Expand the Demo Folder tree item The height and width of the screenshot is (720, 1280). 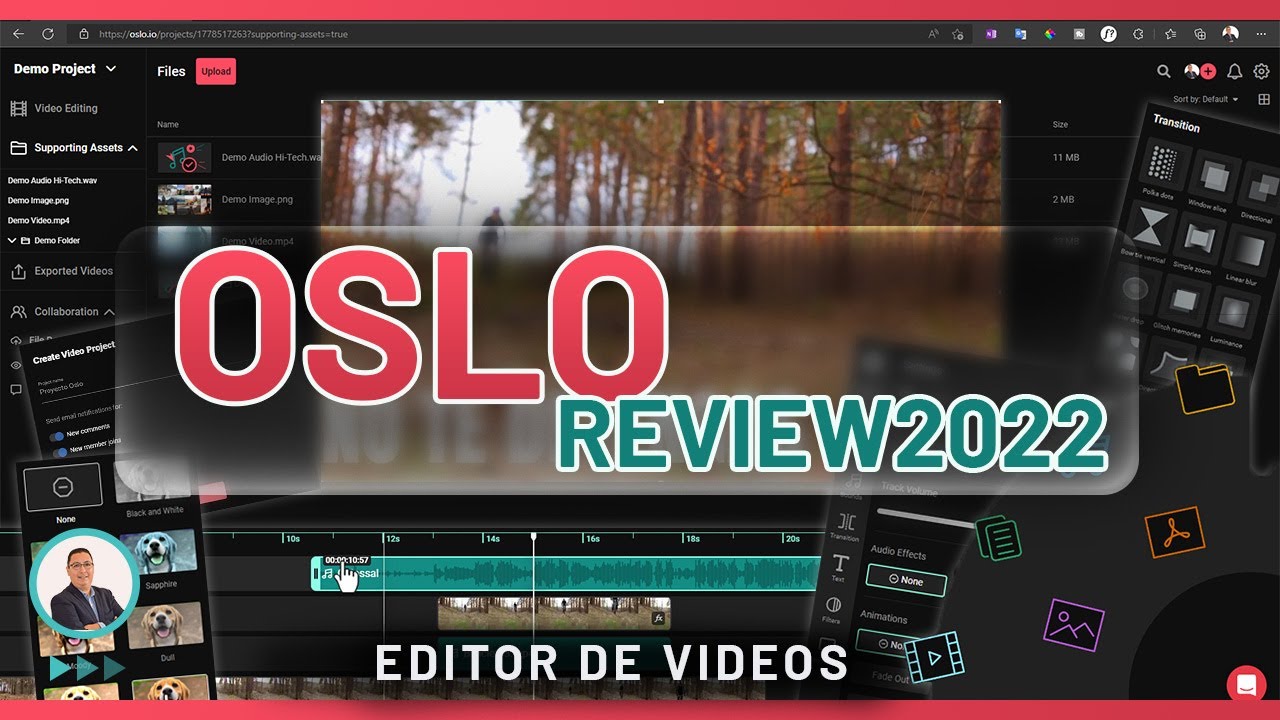click(x=12, y=241)
